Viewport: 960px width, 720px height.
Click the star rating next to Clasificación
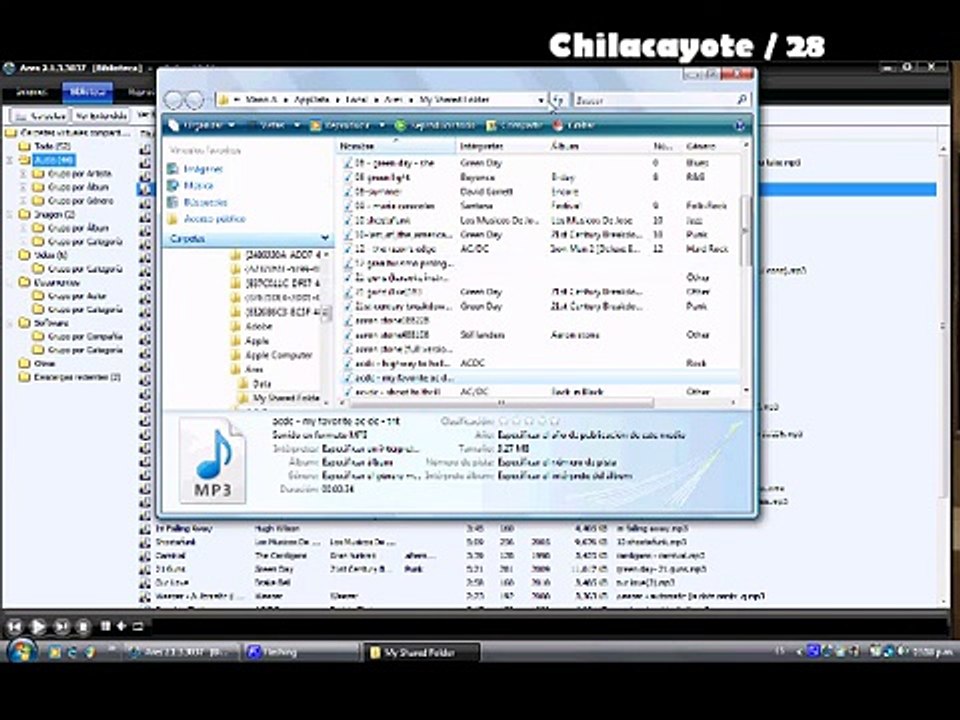point(530,421)
